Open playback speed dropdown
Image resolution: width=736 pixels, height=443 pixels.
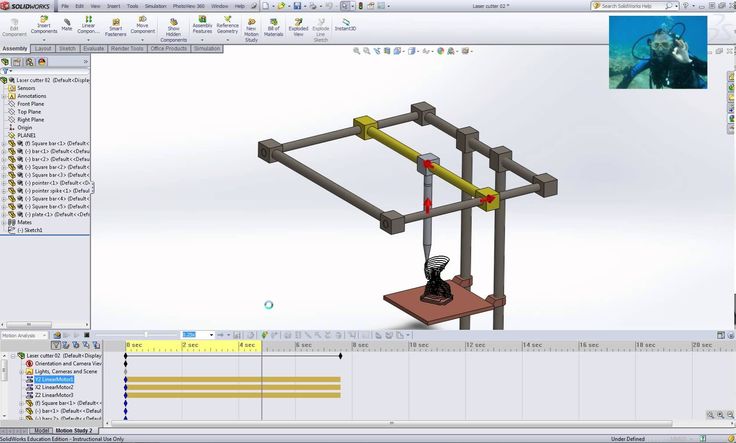[x=211, y=335]
